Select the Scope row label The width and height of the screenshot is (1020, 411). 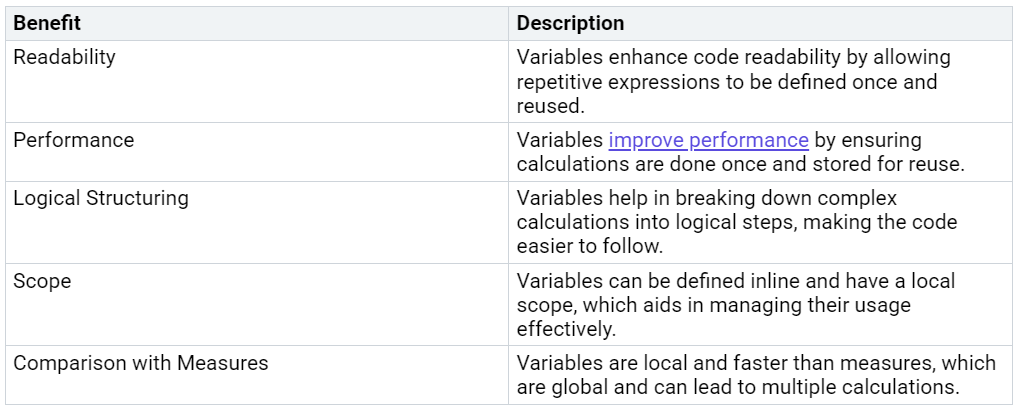pyautogui.click(x=42, y=281)
